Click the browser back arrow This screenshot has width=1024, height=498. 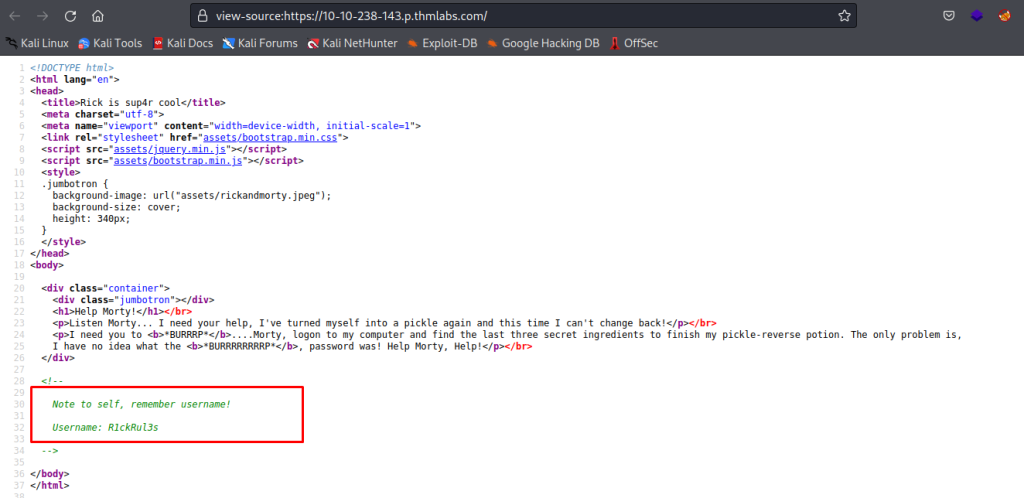pyautogui.click(x=14, y=16)
